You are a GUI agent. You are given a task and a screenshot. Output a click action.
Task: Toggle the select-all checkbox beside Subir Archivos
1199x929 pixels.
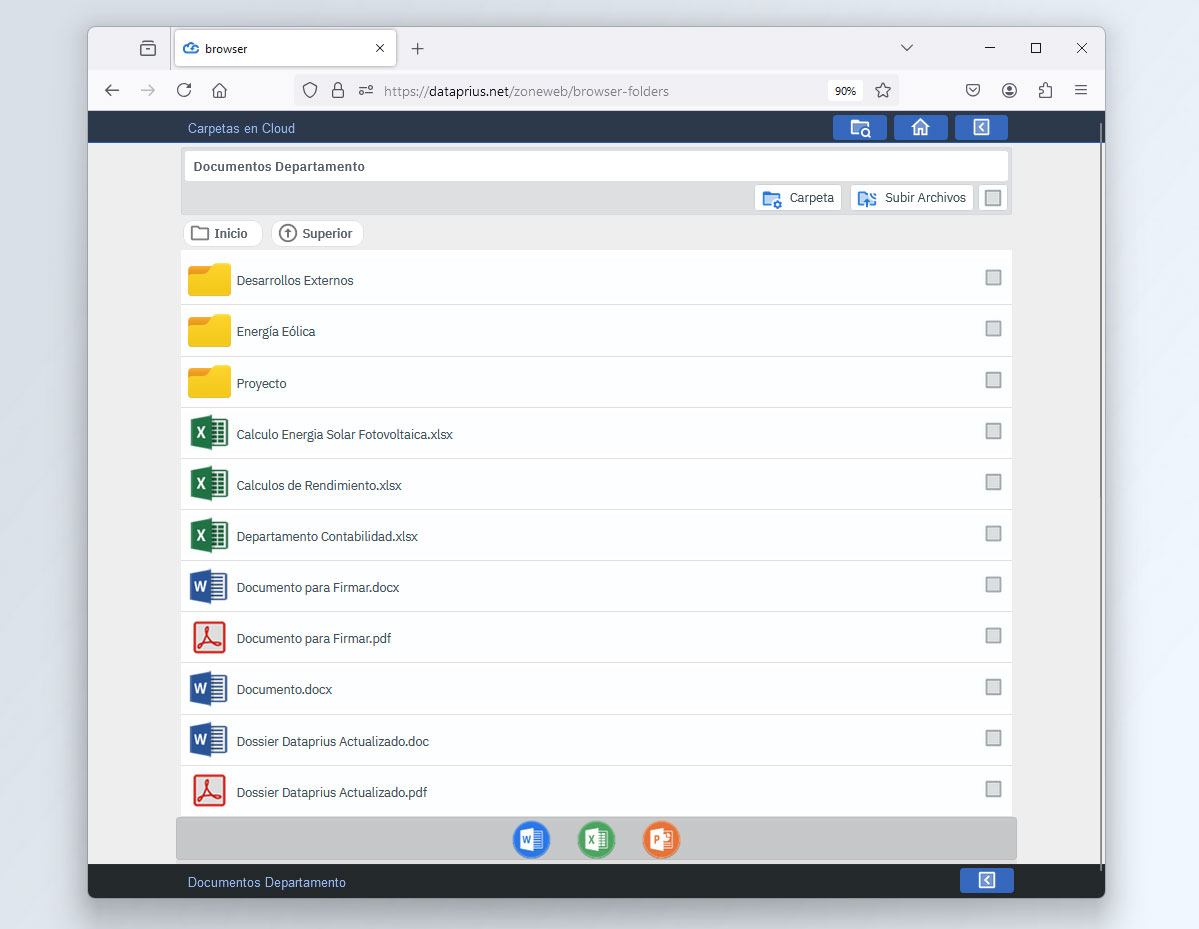point(993,198)
